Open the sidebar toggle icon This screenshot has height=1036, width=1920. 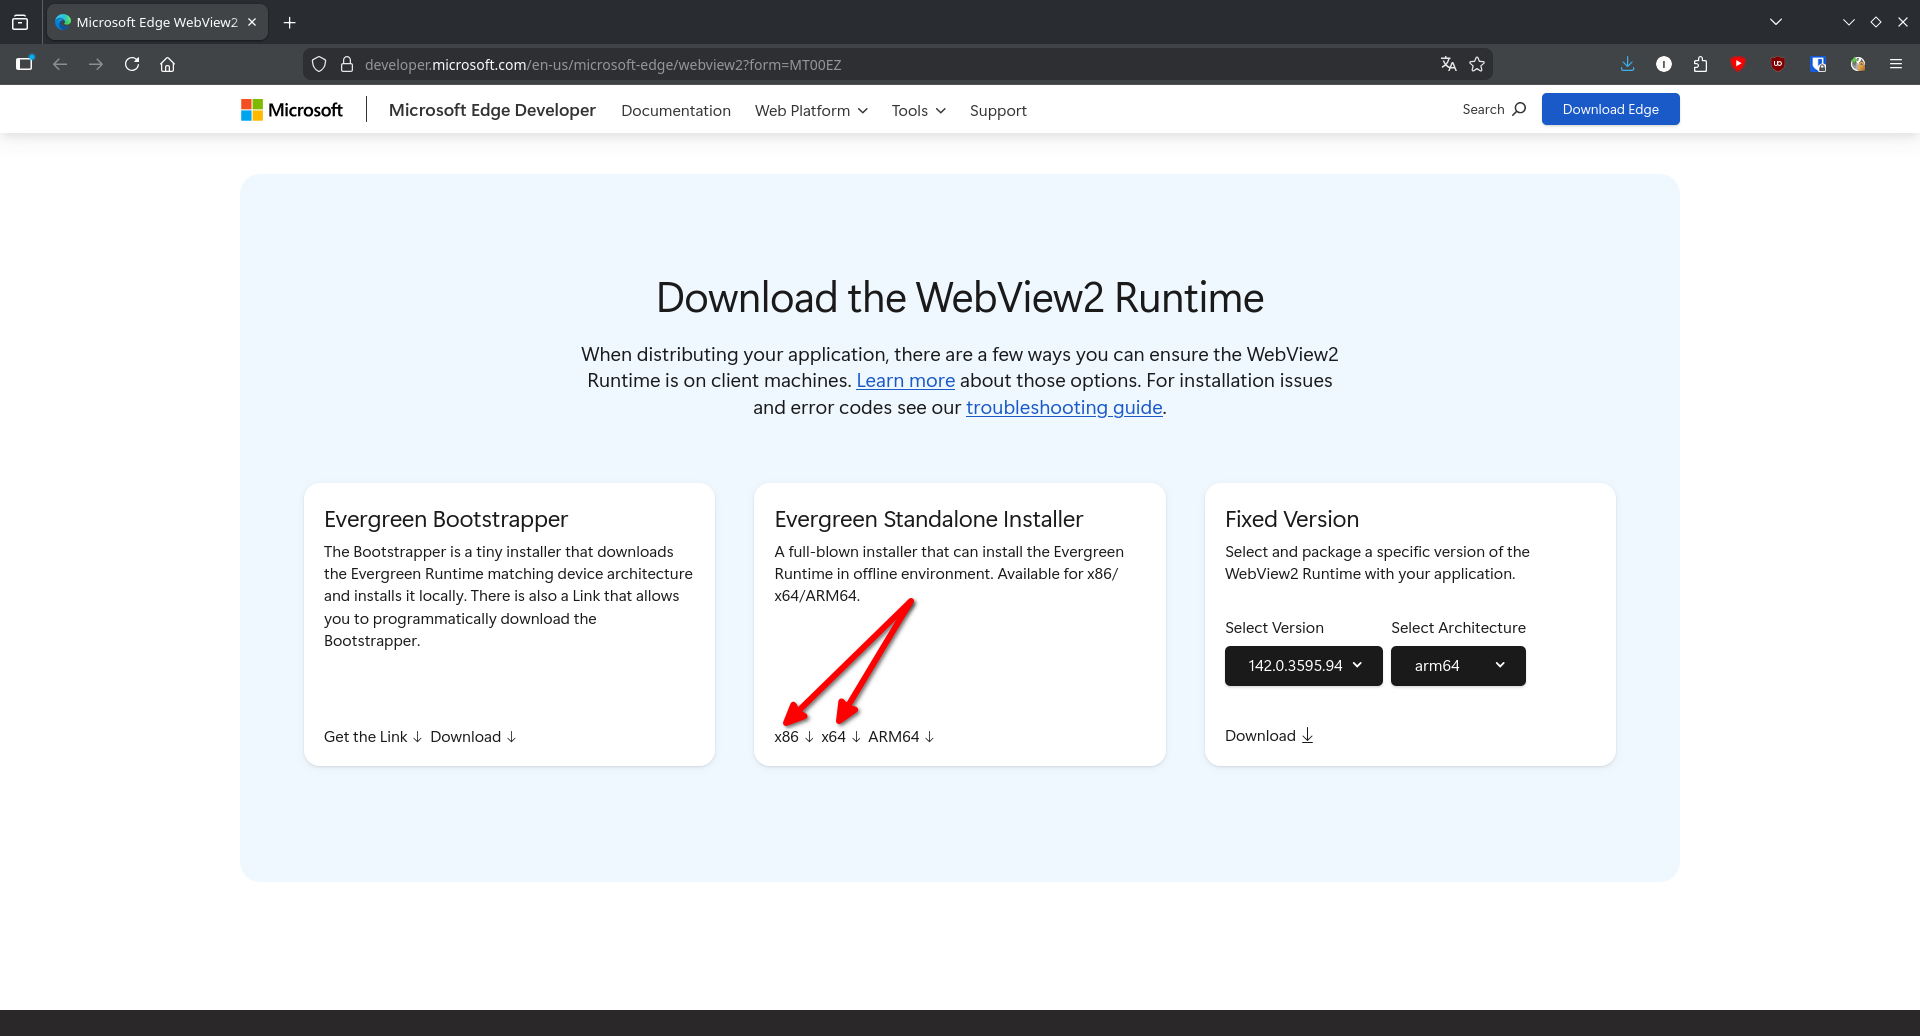pos(25,64)
